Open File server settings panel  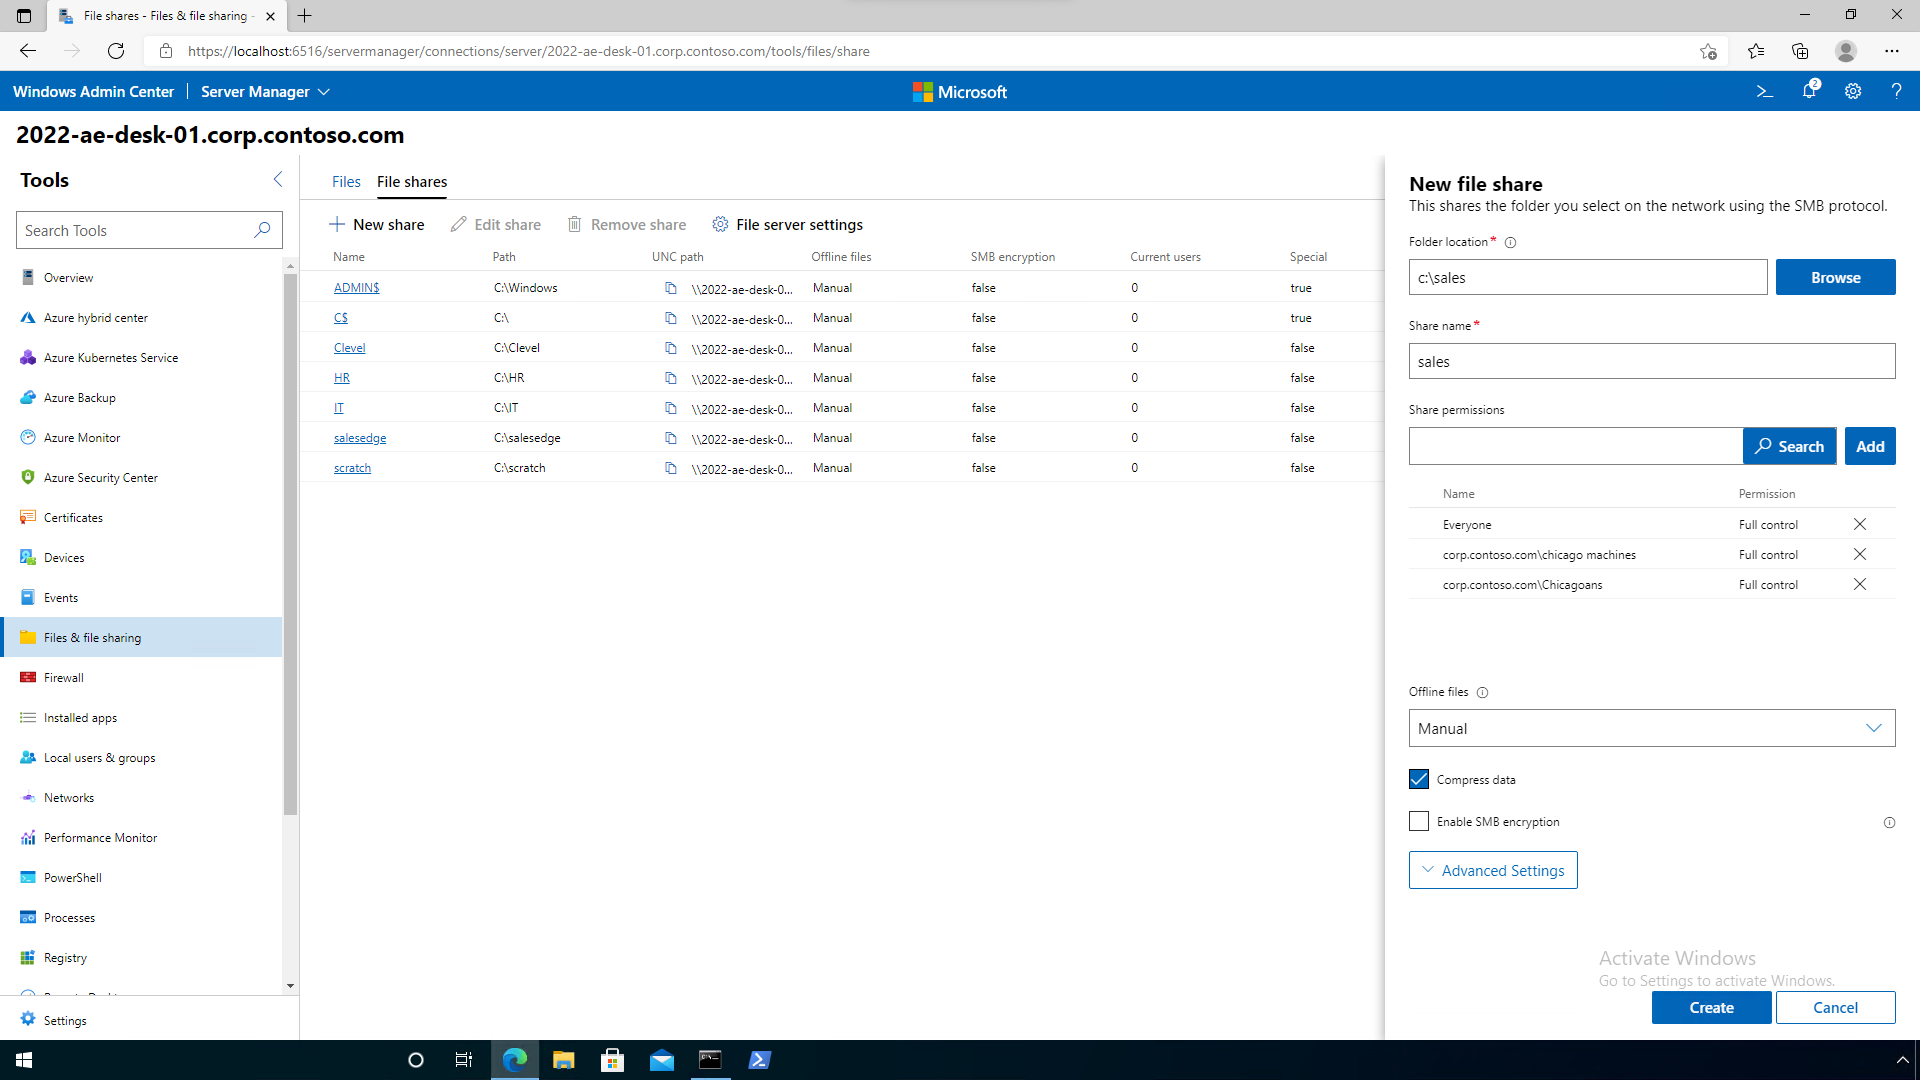tap(787, 224)
